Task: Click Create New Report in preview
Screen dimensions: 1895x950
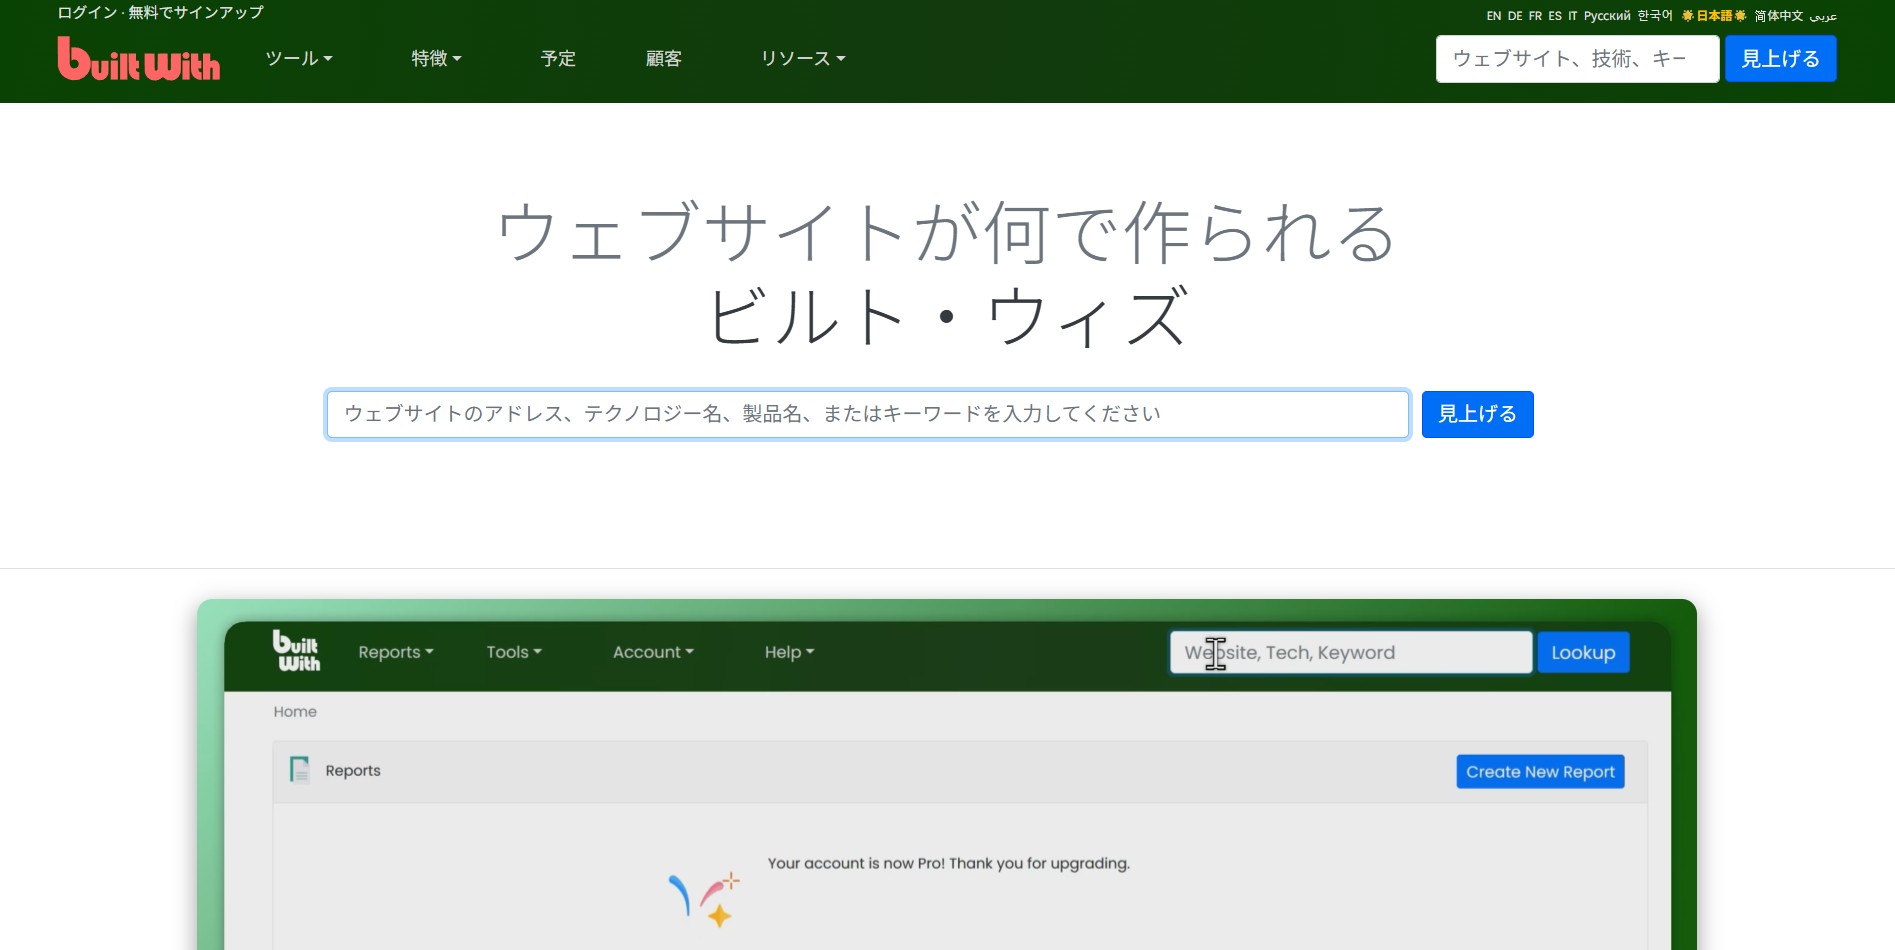Action: (x=1539, y=772)
